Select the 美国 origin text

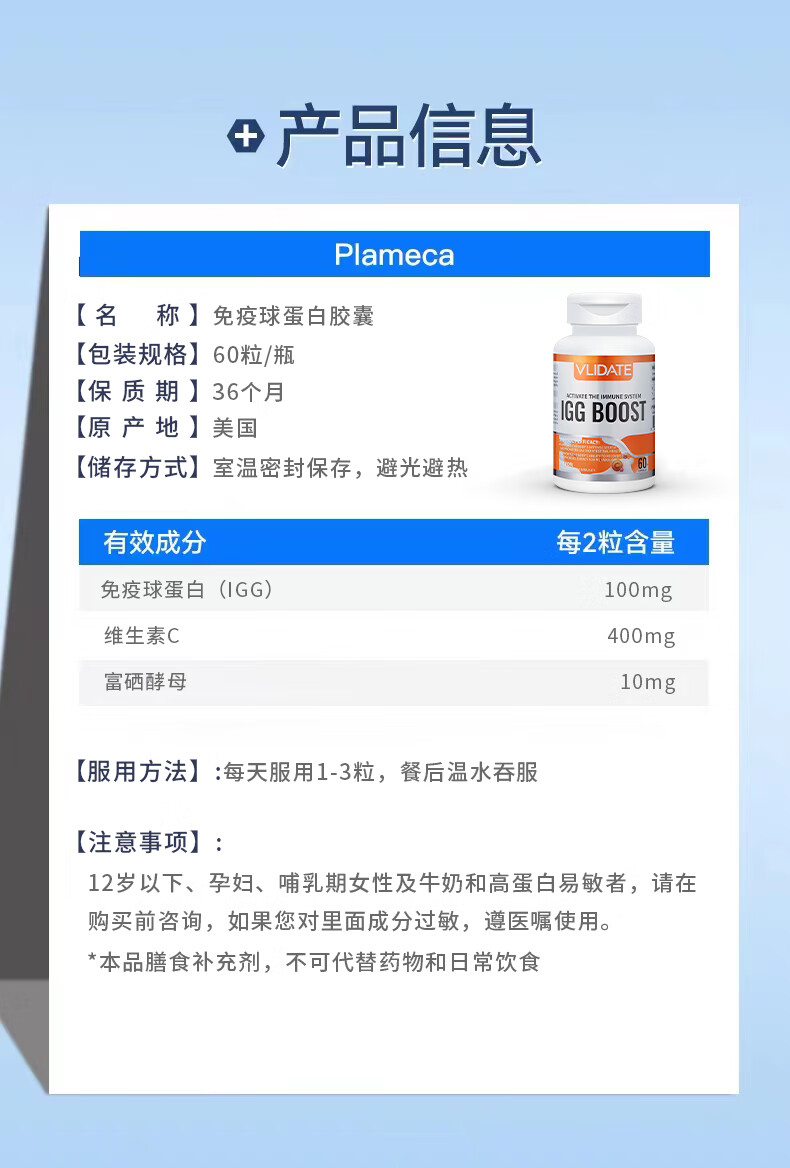coord(235,428)
